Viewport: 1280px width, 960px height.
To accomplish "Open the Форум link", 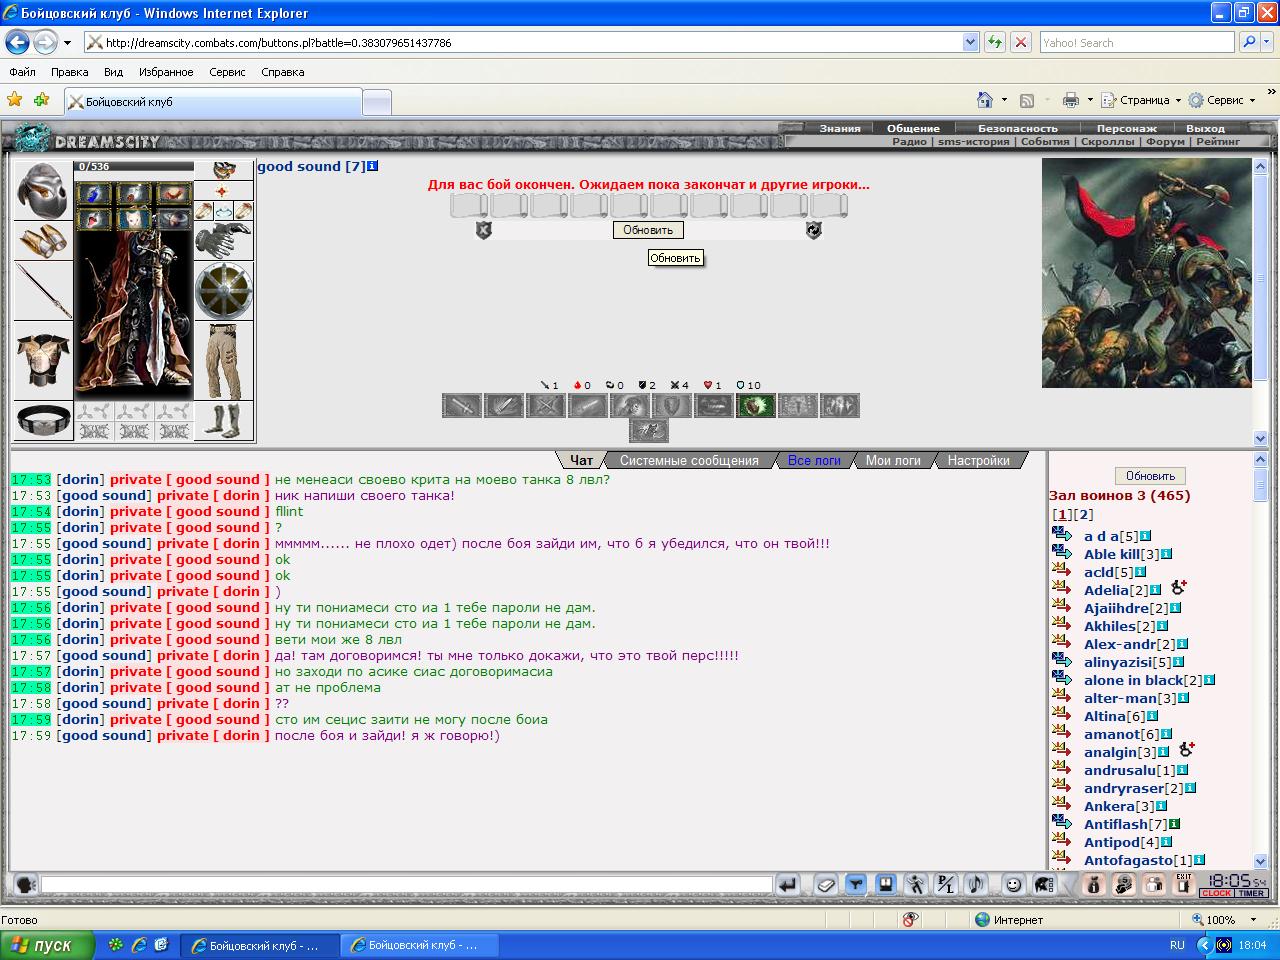I will coord(1165,142).
